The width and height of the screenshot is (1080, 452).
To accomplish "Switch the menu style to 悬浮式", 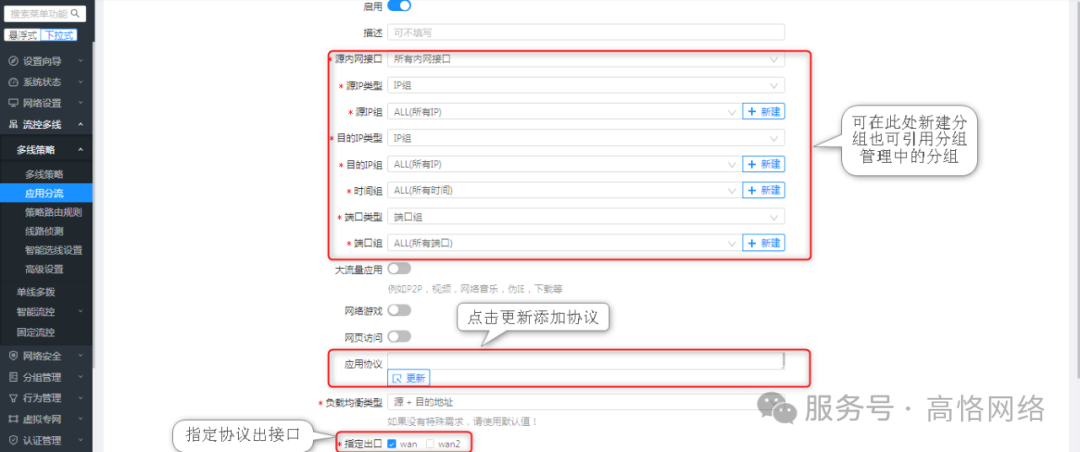I will (x=22, y=35).
